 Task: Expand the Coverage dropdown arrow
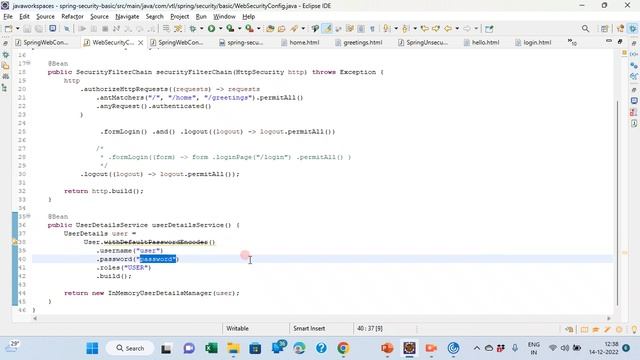coord(239,29)
